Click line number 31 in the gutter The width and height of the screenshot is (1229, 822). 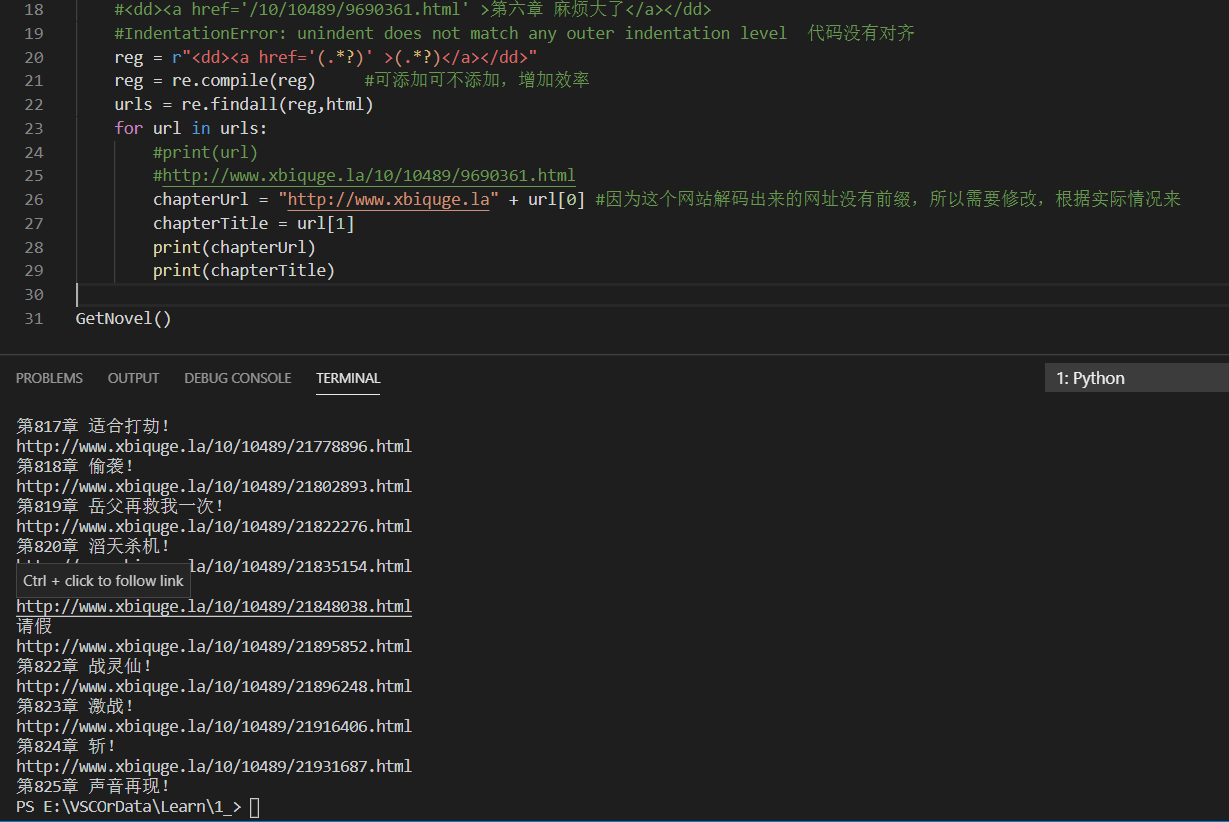33,318
